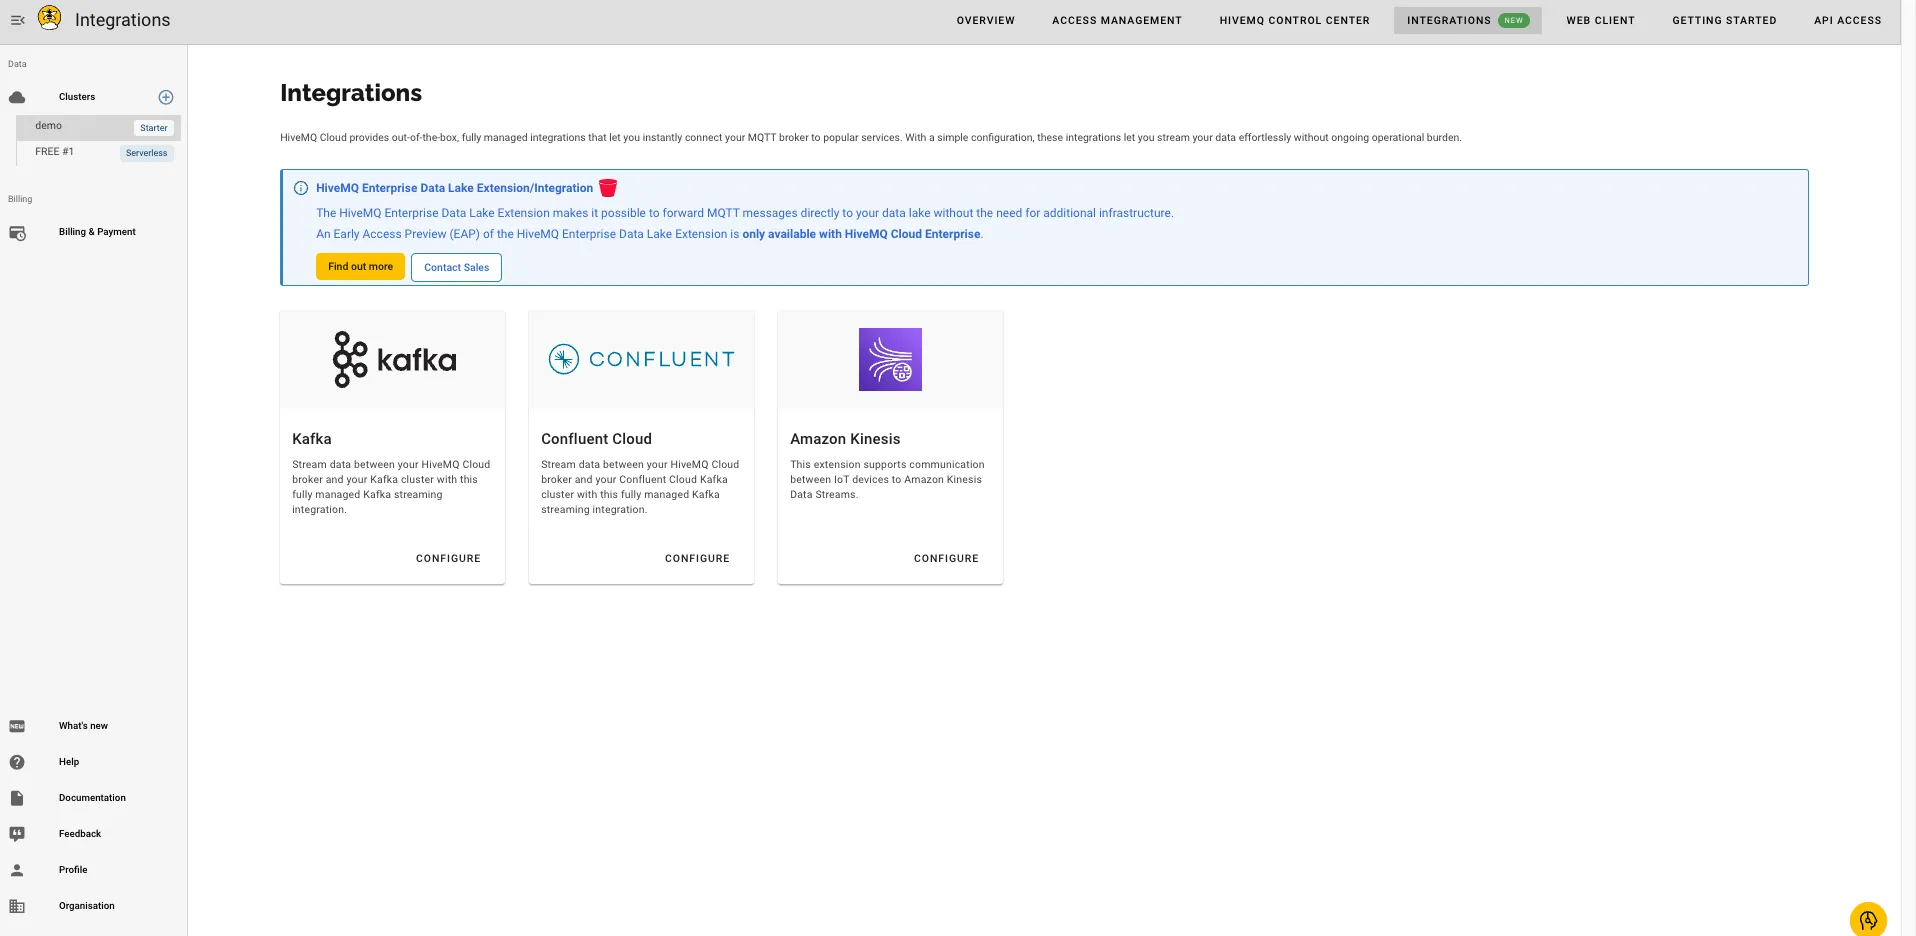1916x936 pixels.
Task: Click the NEW badge on Integrations tab
Action: 1514,20
